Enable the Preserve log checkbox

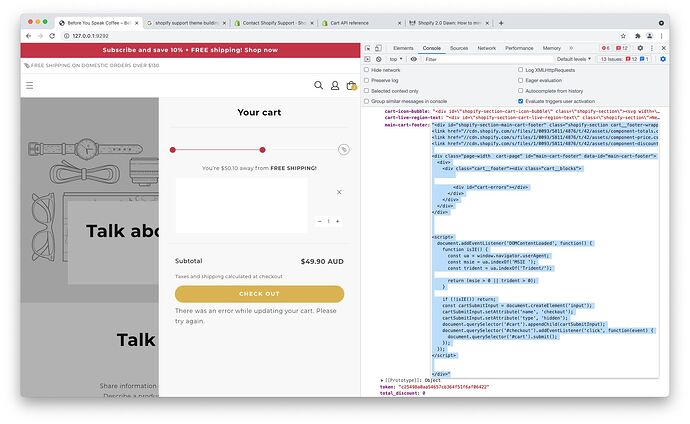(x=367, y=80)
